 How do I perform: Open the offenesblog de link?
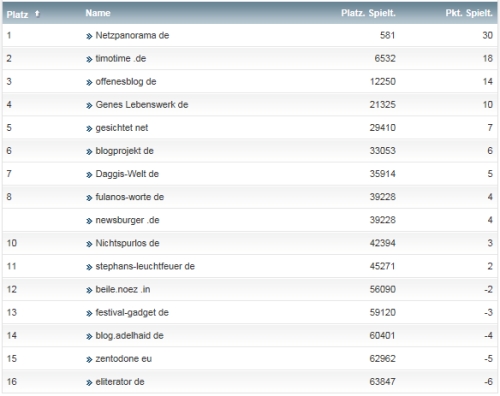click(126, 82)
